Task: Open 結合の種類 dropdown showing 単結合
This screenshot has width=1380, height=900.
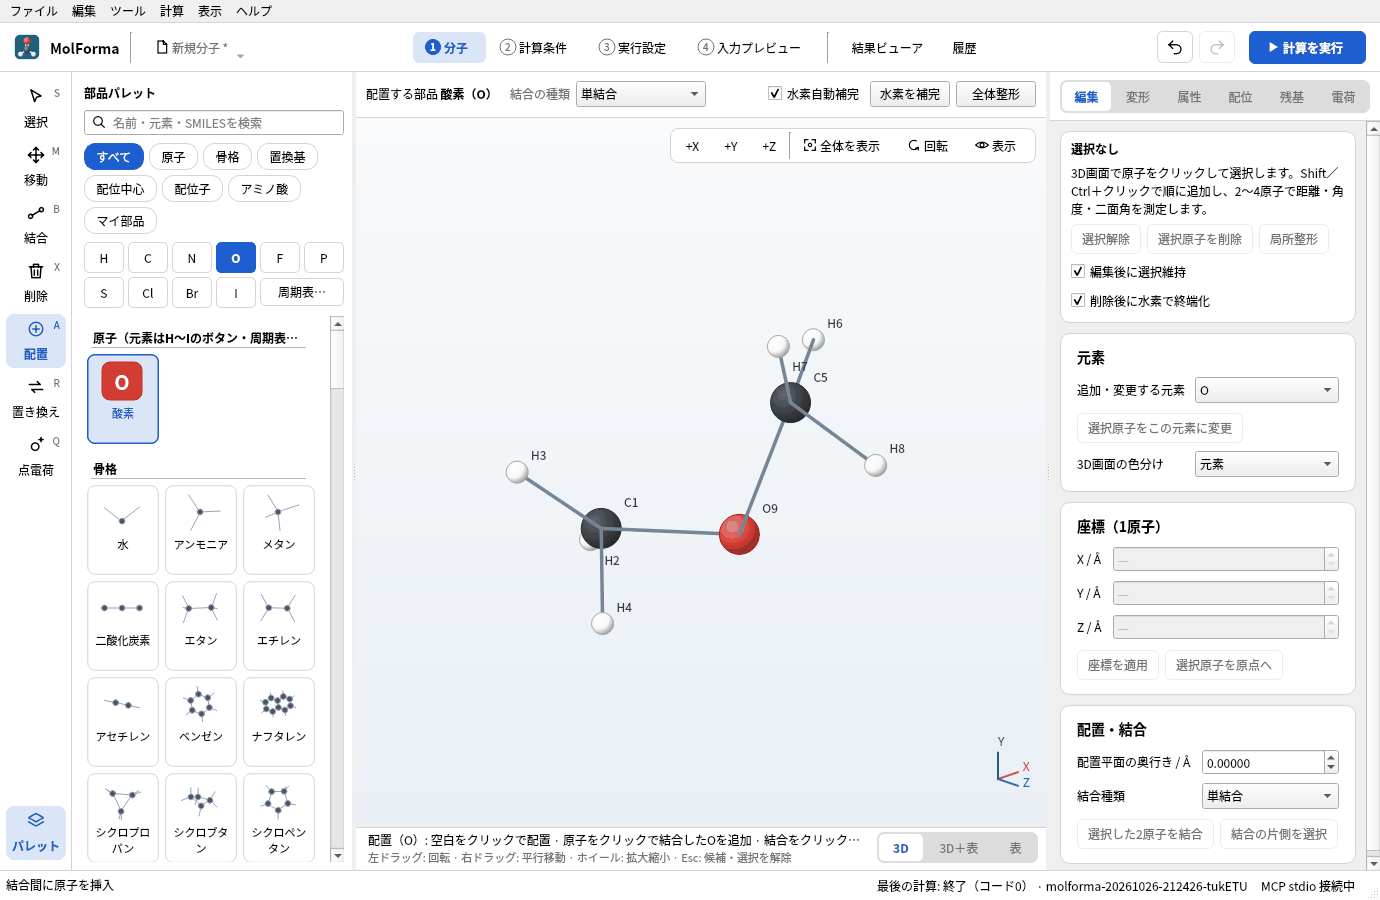Action: 641,94
